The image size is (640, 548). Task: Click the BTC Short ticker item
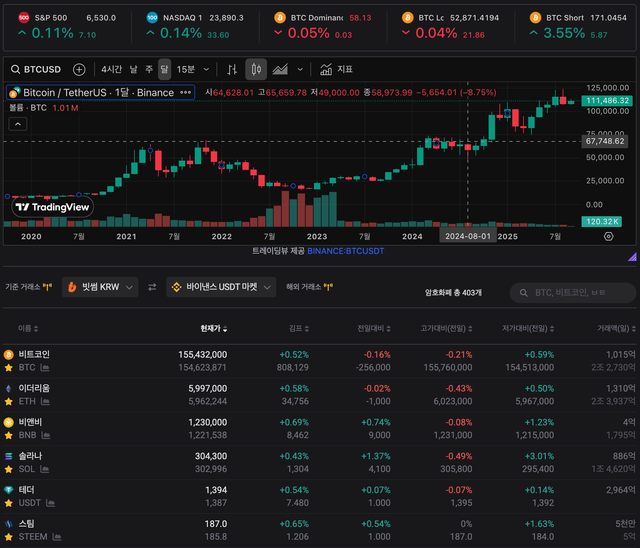pyautogui.click(x=578, y=27)
